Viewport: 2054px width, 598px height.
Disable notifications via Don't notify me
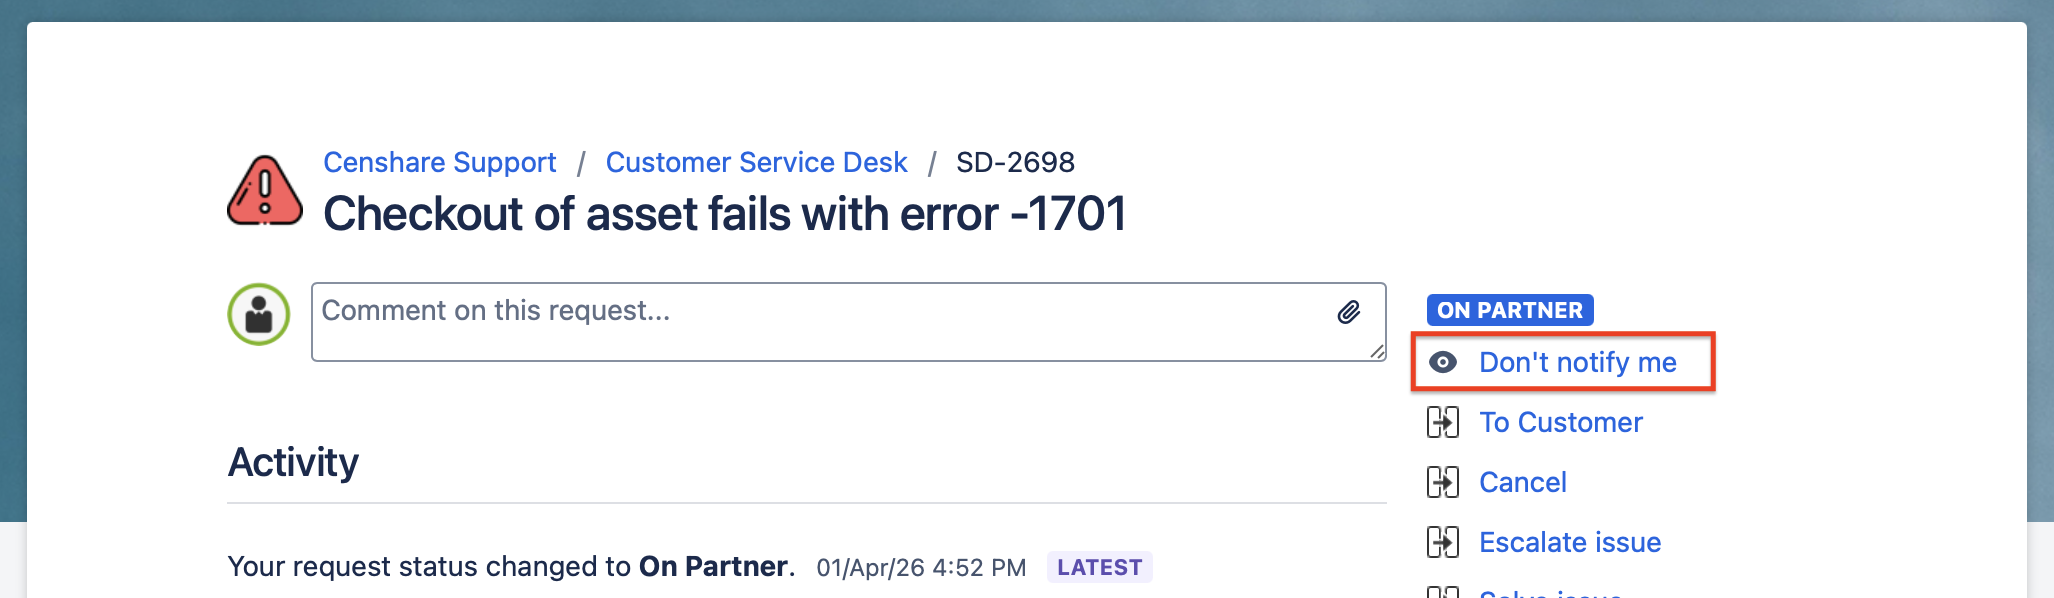pos(1577,362)
